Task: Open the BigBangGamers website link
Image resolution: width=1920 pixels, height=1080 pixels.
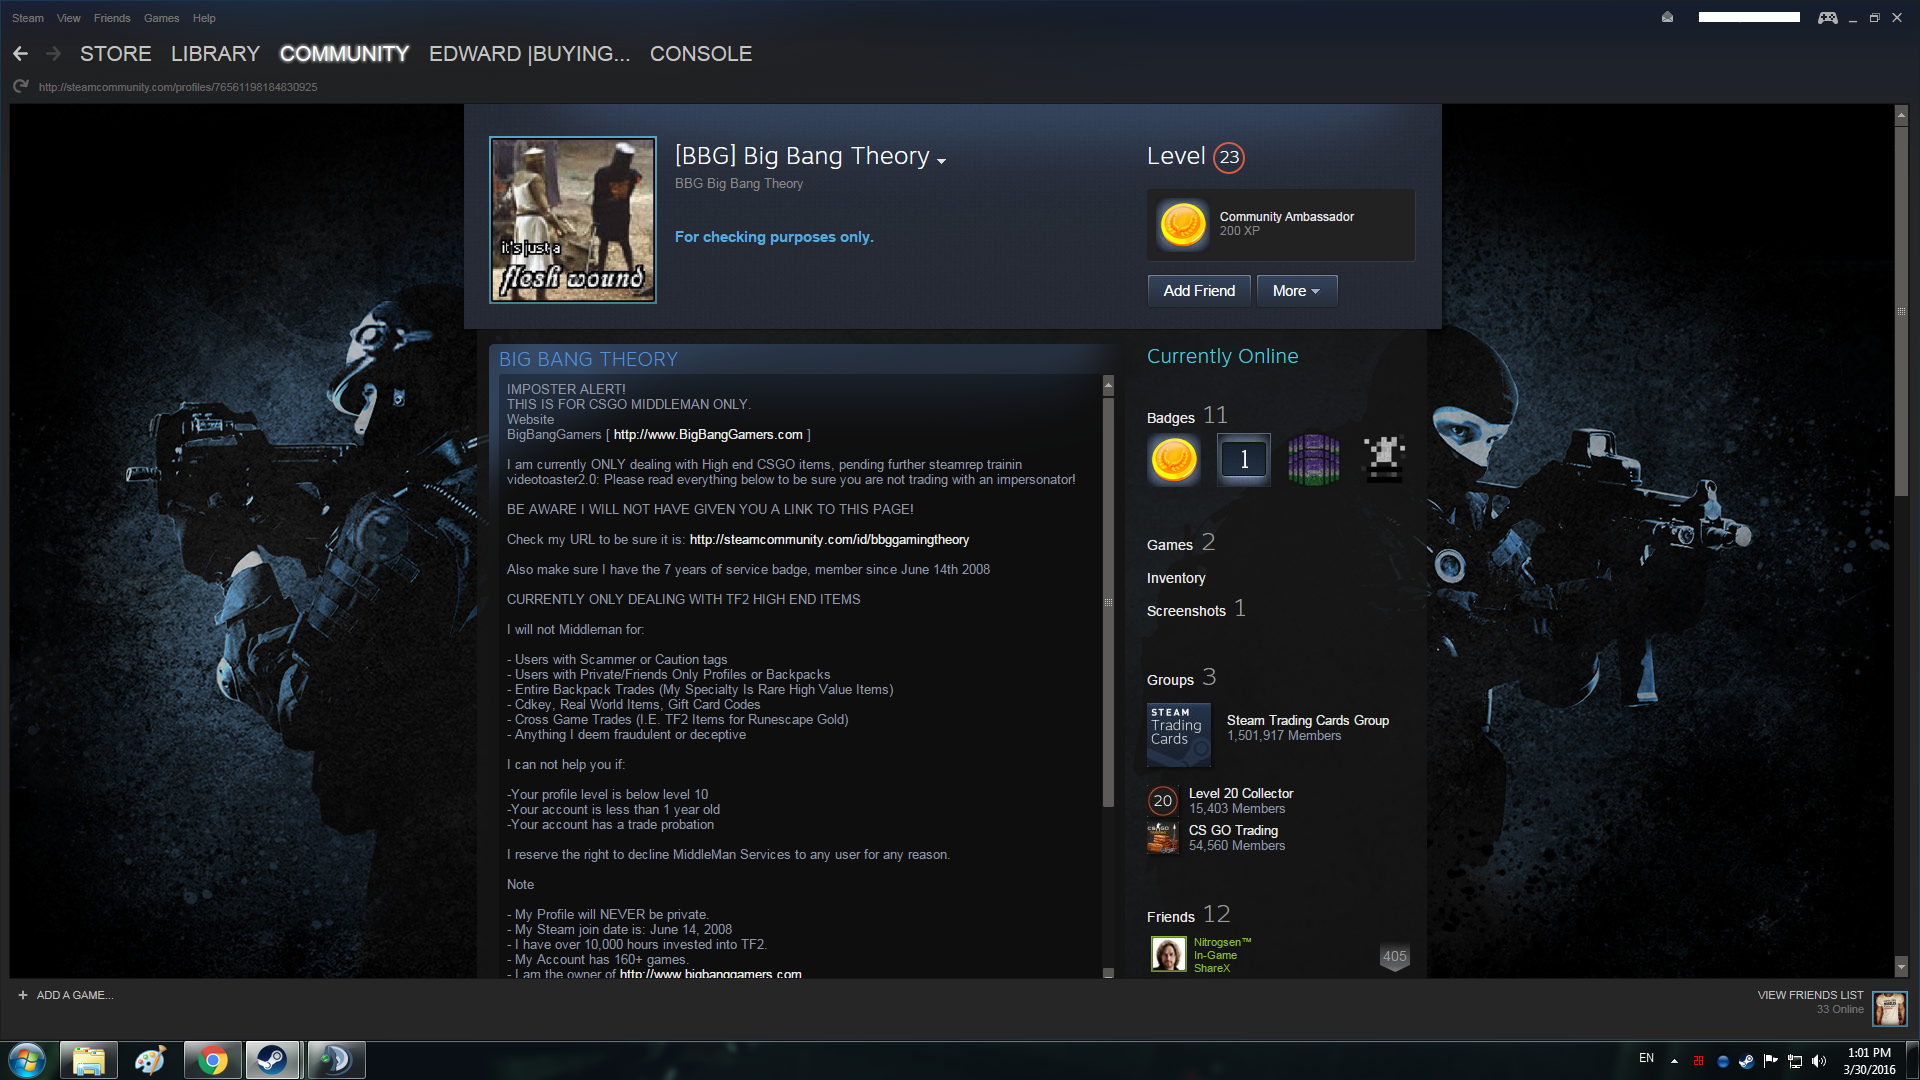Action: (707, 435)
